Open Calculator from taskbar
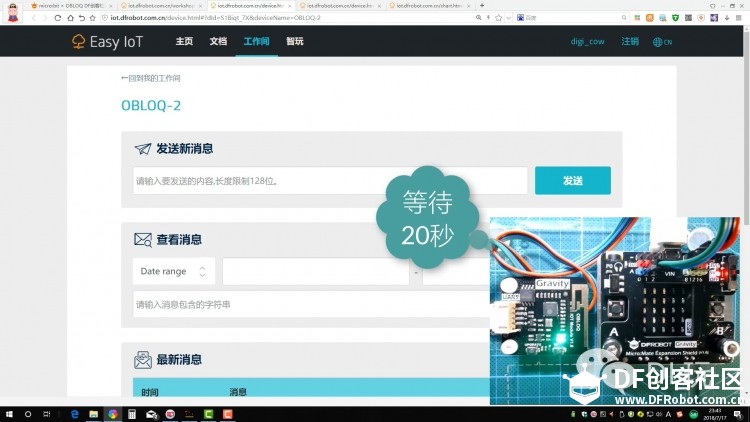This screenshot has height=422, width=750. click(132, 414)
